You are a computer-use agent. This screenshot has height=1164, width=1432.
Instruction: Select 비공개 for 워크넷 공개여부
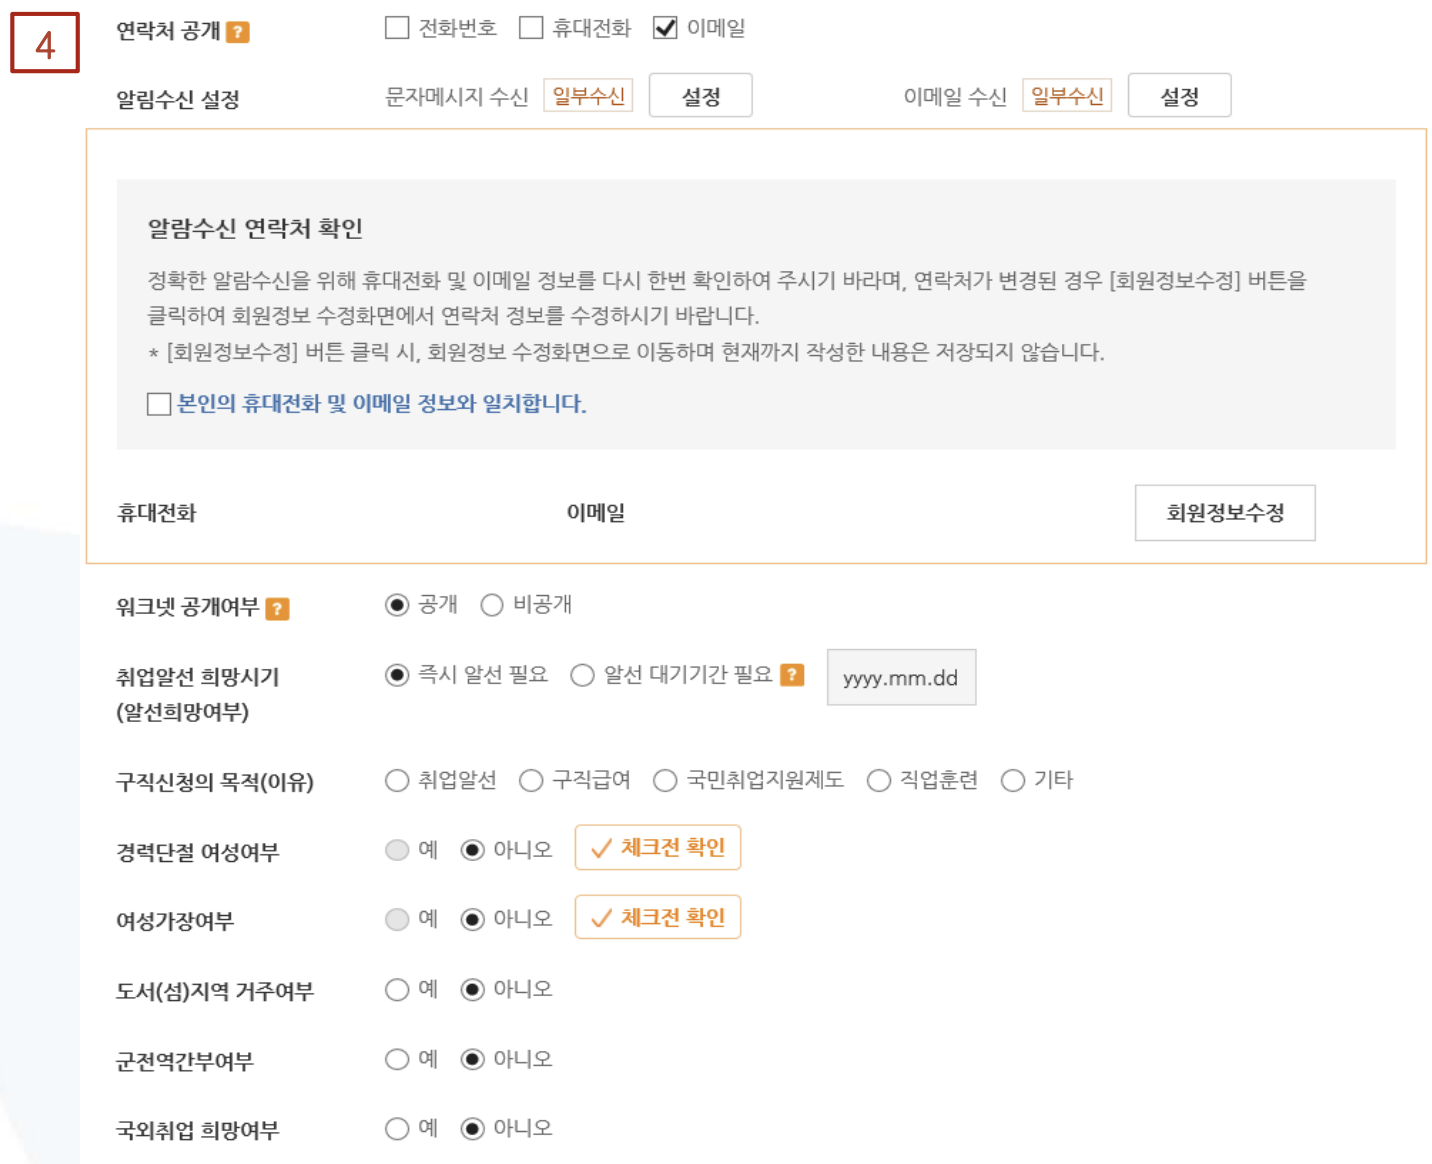coord(491,604)
